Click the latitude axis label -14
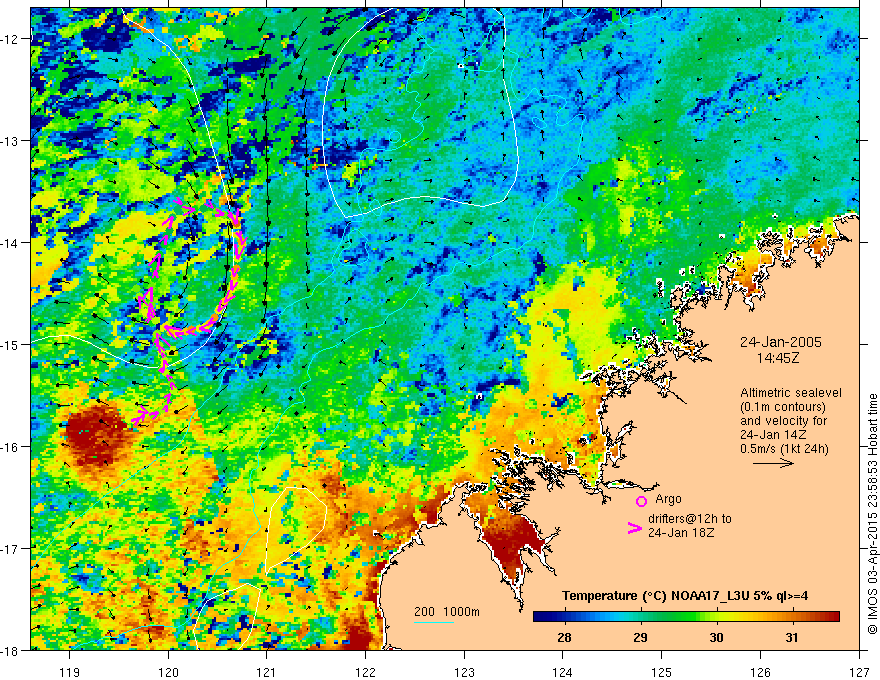The image size is (880, 680). (10, 243)
